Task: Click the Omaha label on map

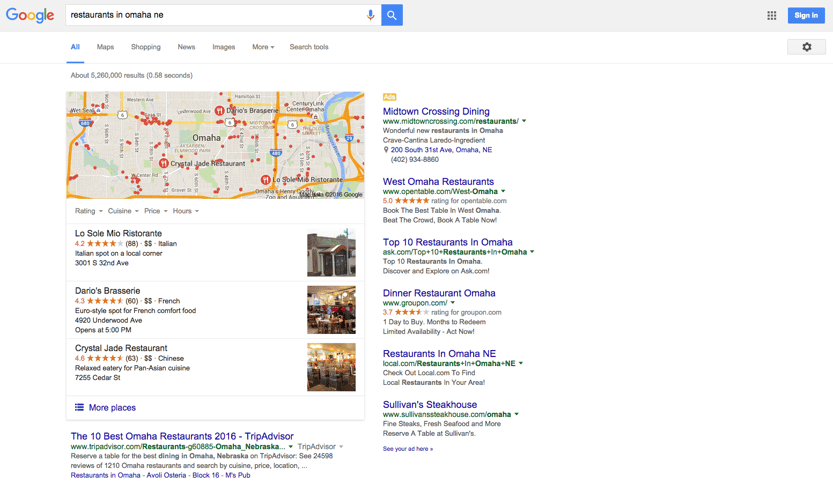Action: [x=206, y=138]
